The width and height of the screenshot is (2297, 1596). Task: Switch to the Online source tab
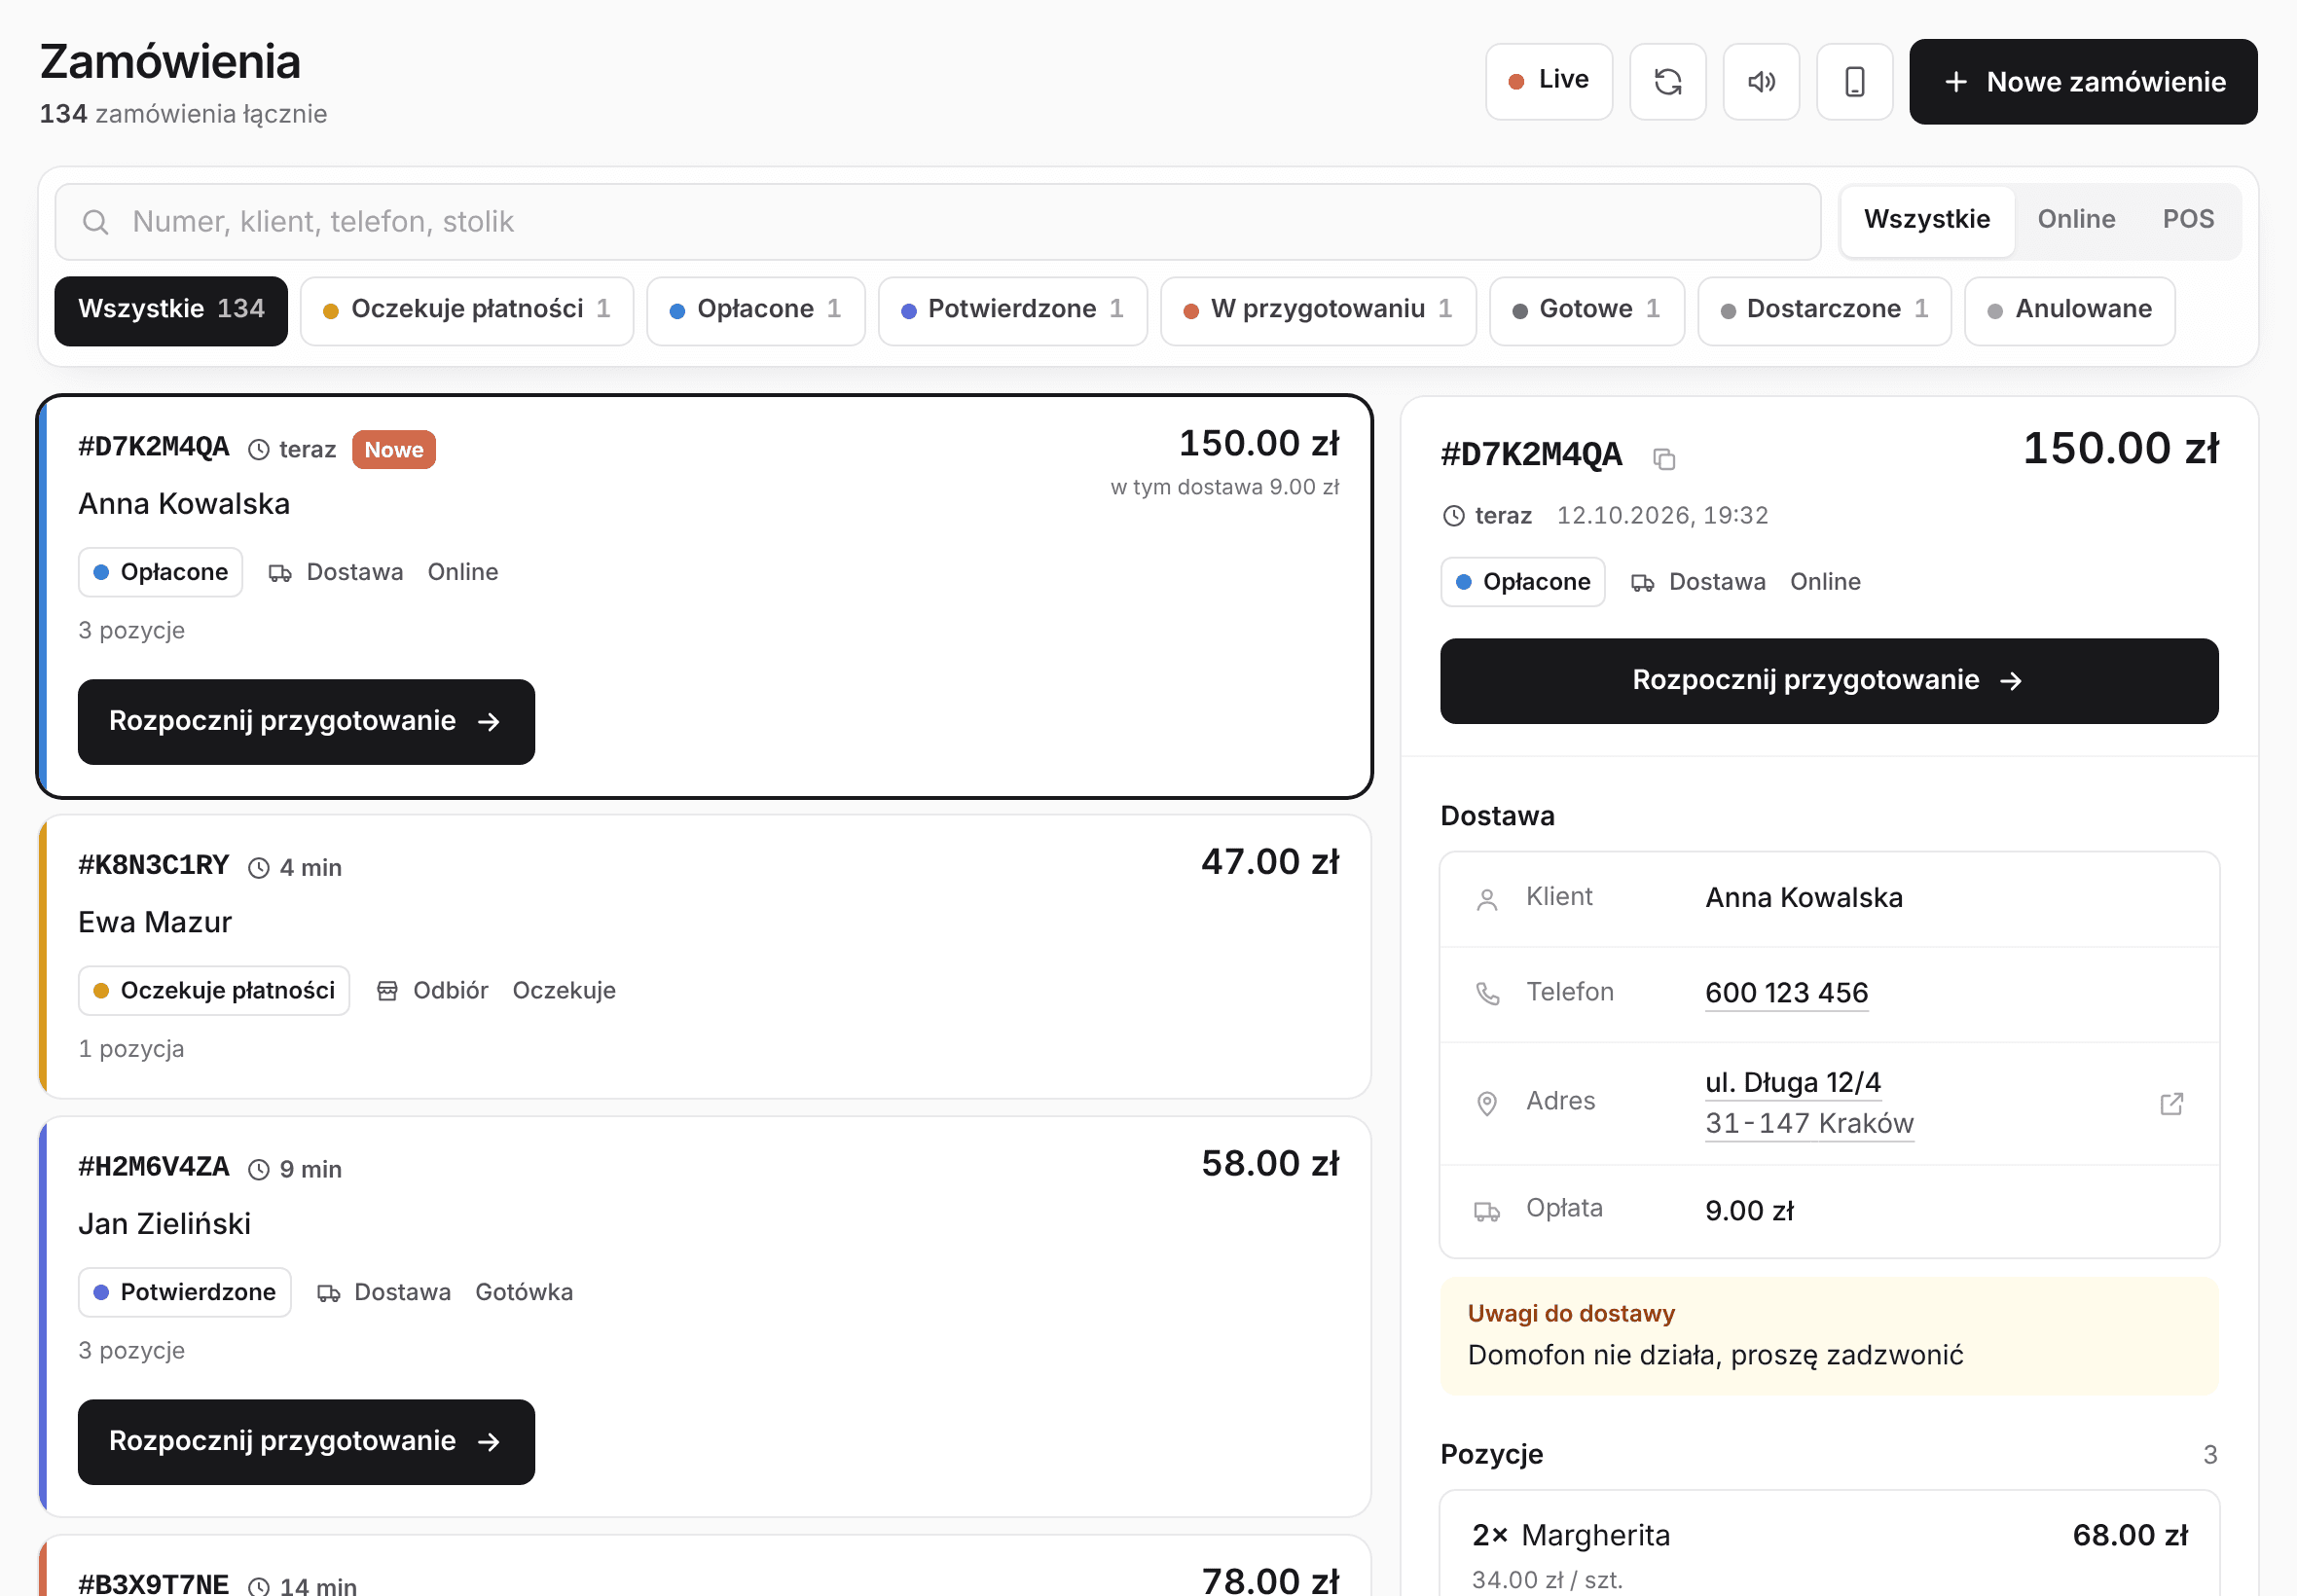[2075, 220]
